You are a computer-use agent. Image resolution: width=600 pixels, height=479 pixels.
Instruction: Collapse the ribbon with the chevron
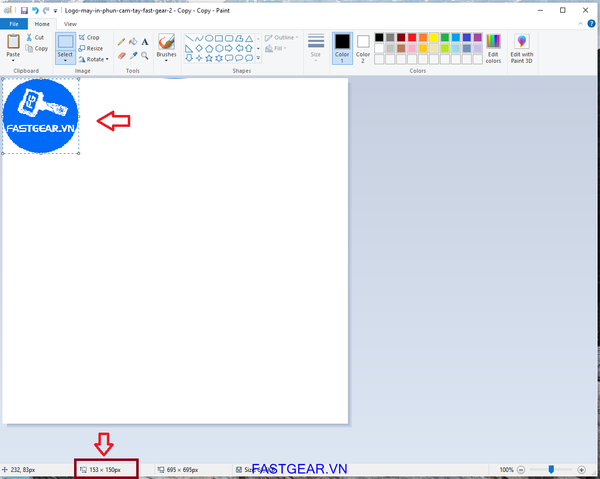click(580, 24)
